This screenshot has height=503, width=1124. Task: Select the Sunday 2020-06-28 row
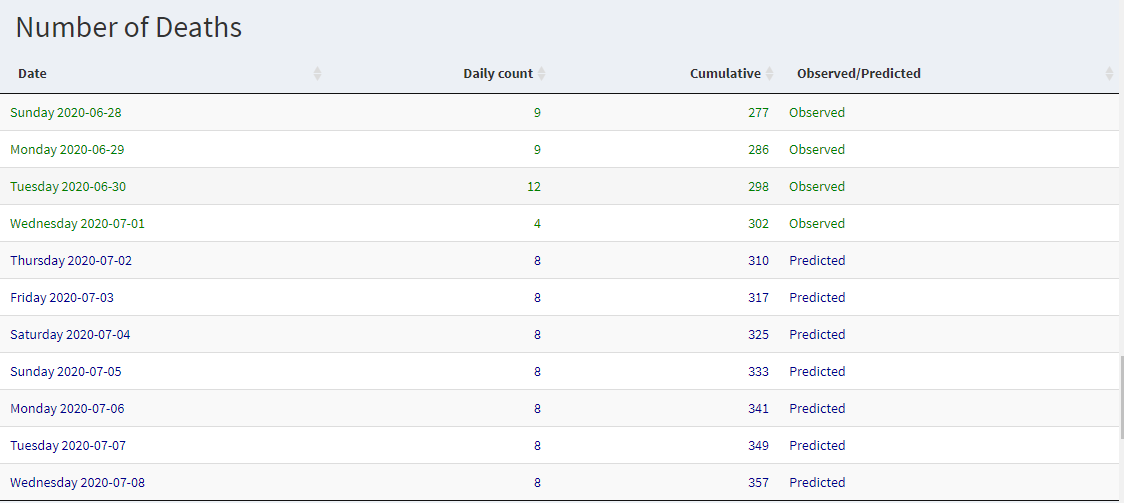559,112
